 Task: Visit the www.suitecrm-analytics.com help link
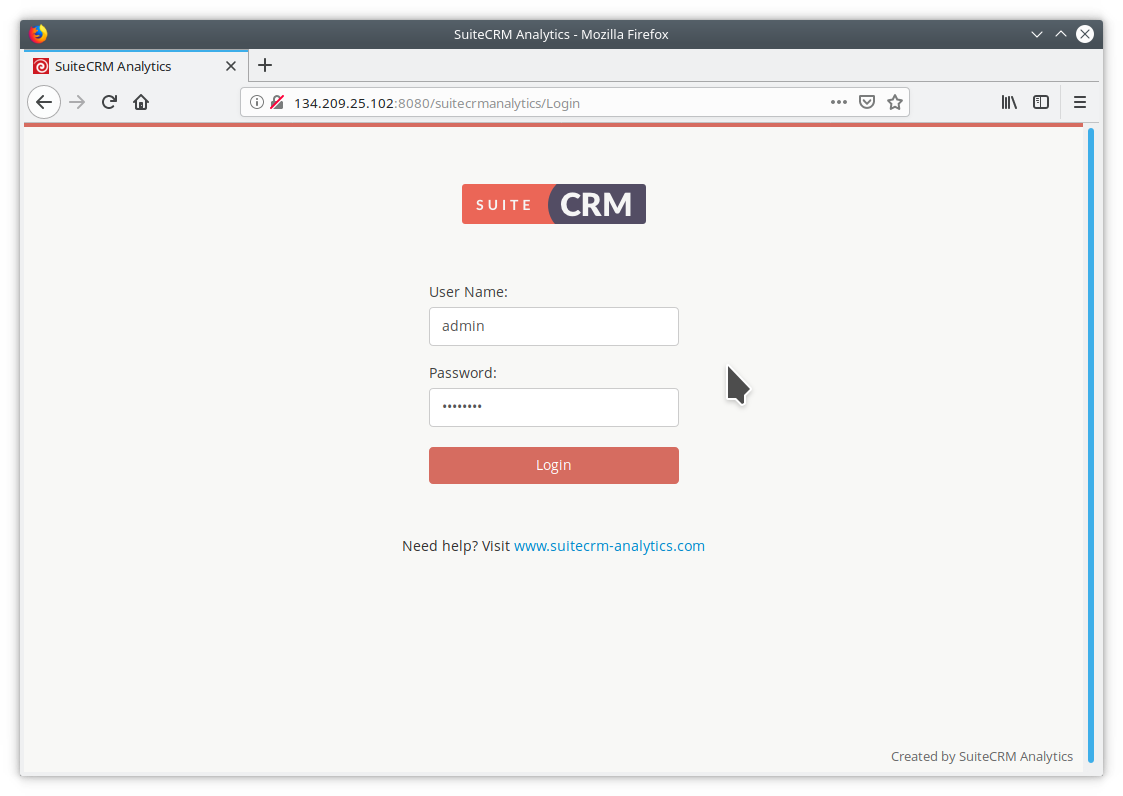(609, 545)
